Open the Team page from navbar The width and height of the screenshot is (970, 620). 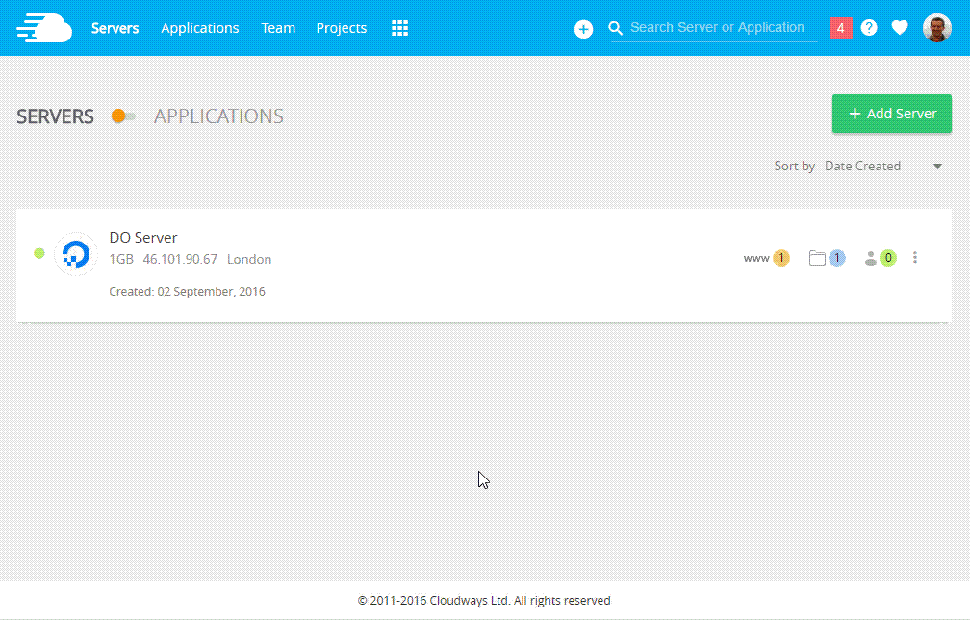click(x=278, y=28)
